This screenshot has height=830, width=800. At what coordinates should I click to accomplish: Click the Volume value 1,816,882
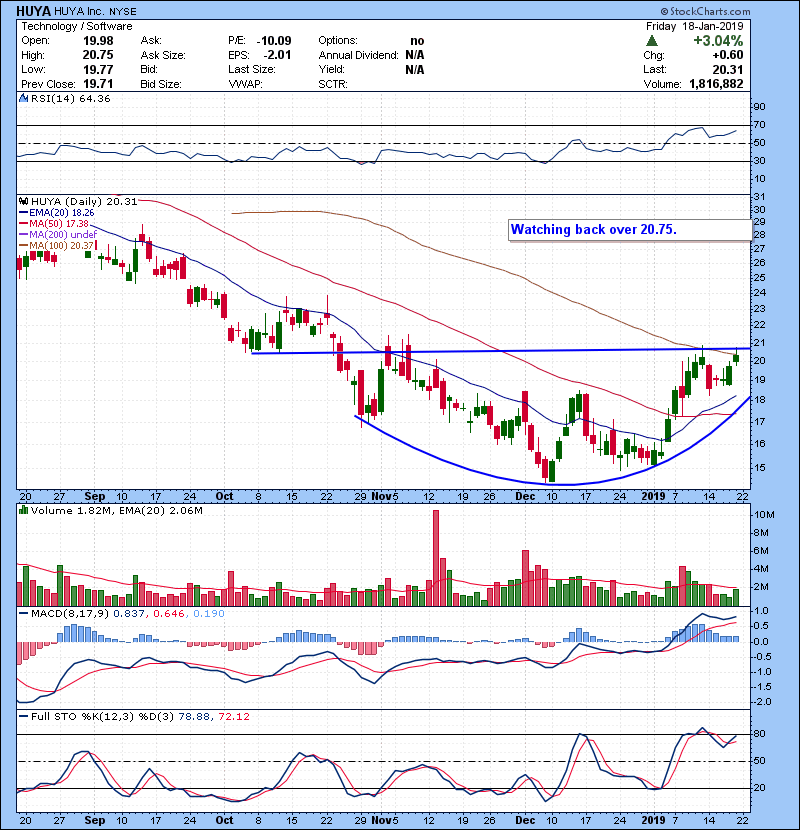tap(716, 84)
